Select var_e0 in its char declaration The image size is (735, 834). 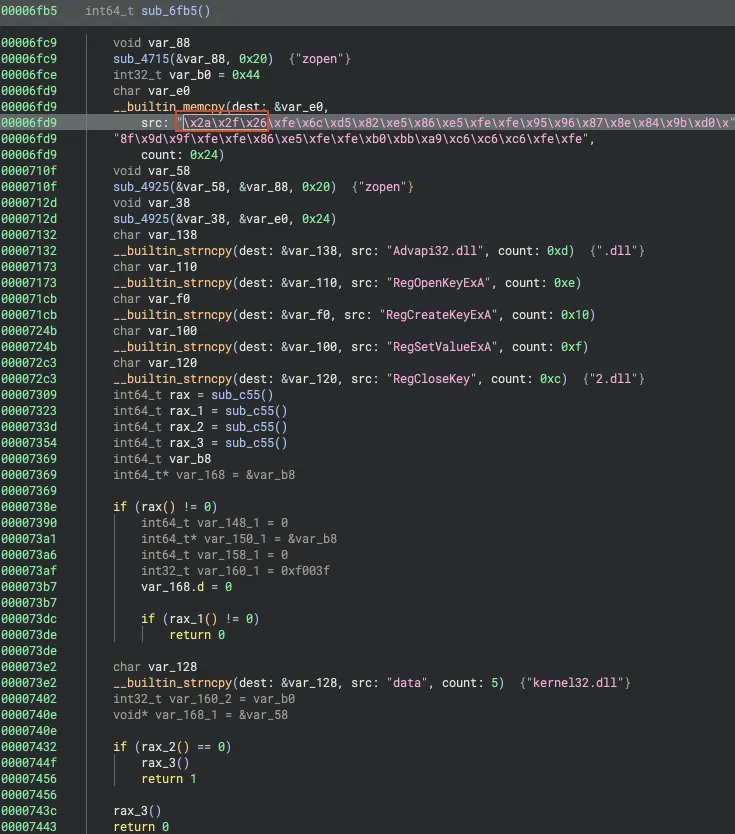pos(169,90)
